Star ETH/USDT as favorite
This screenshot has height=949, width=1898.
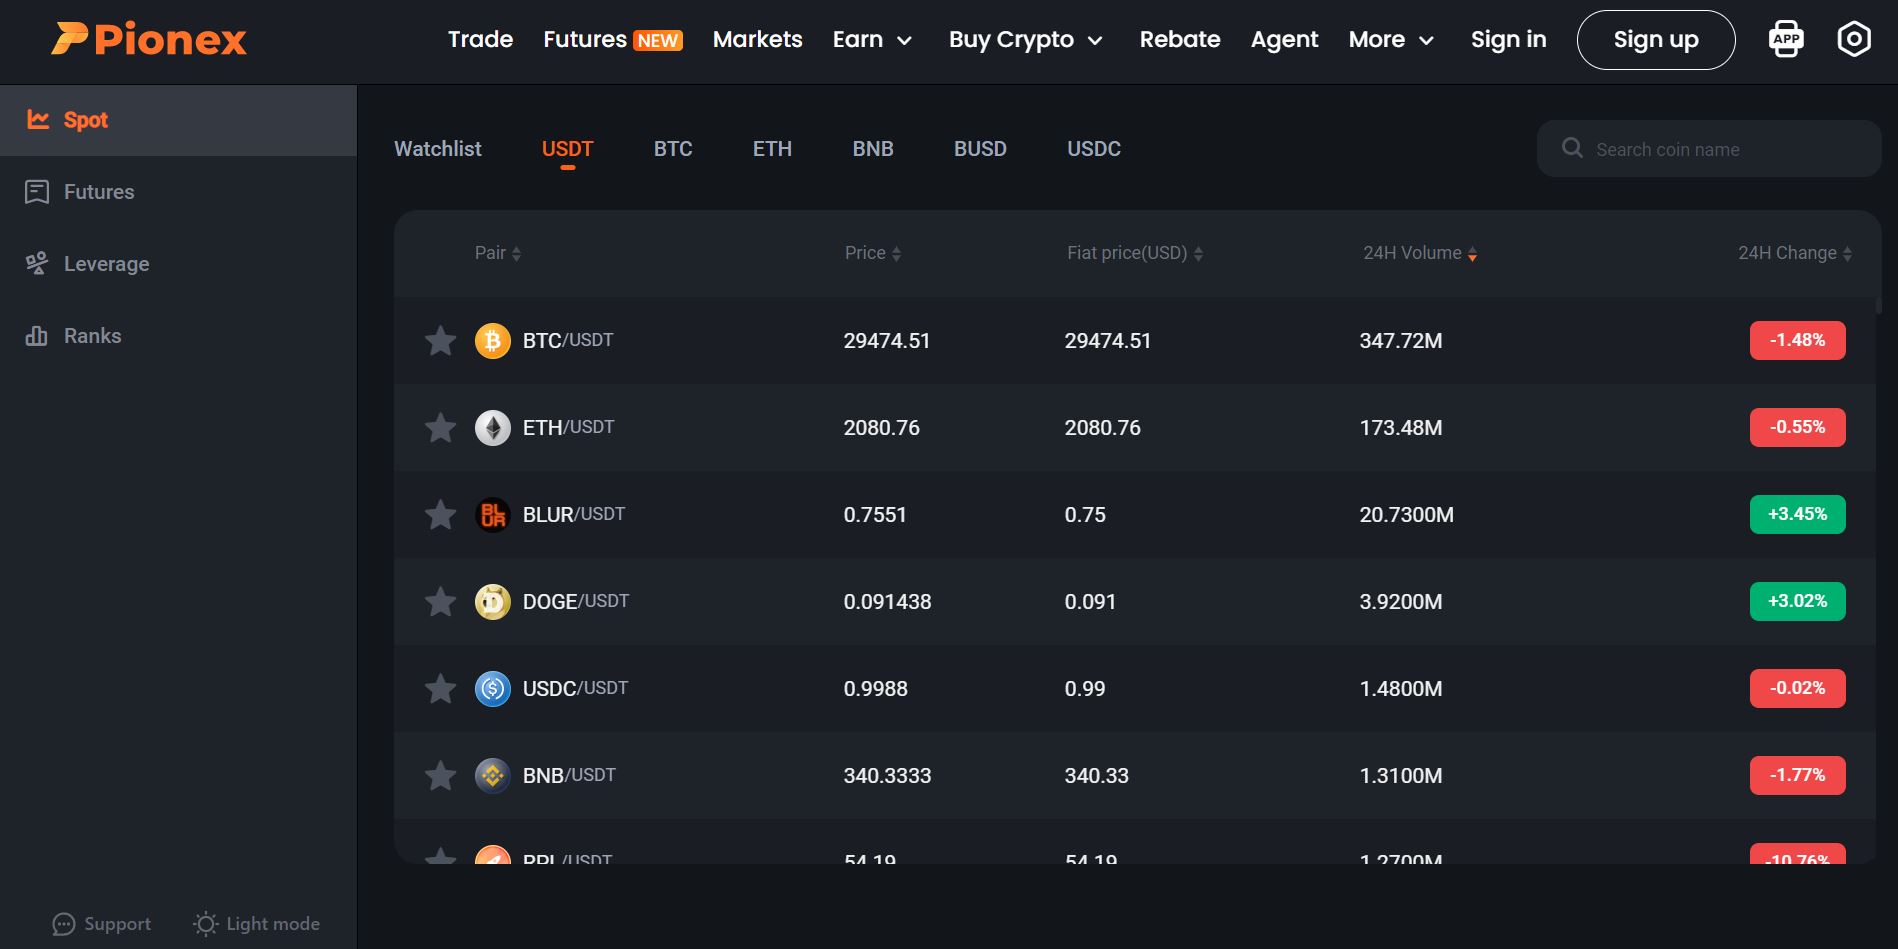point(440,428)
